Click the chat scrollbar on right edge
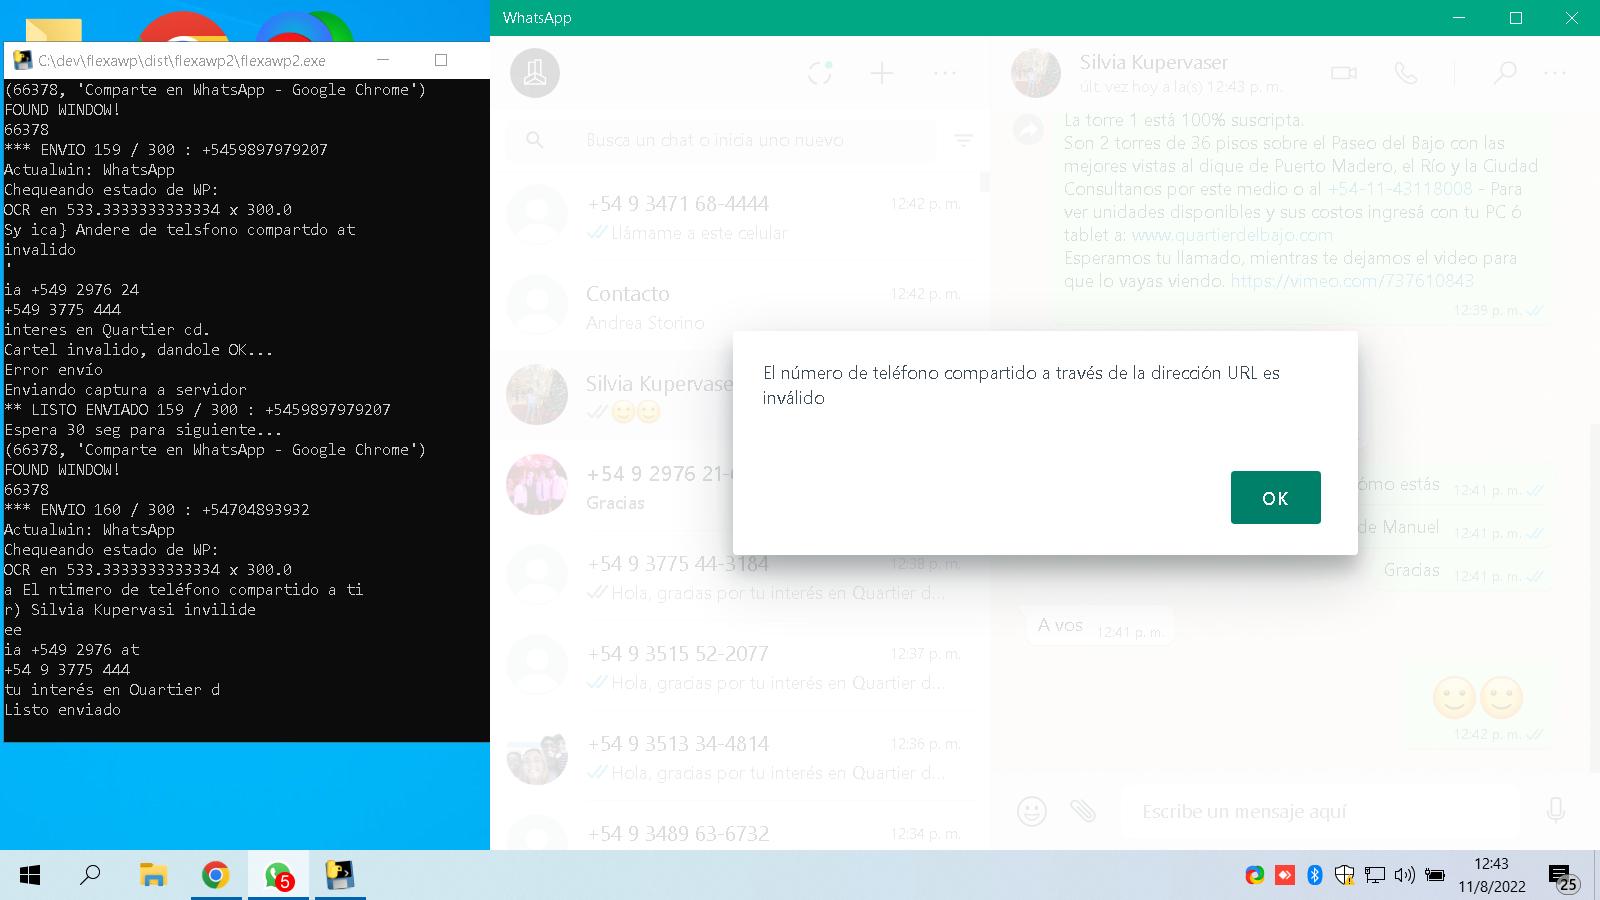The image size is (1600, 900). 1593,600
